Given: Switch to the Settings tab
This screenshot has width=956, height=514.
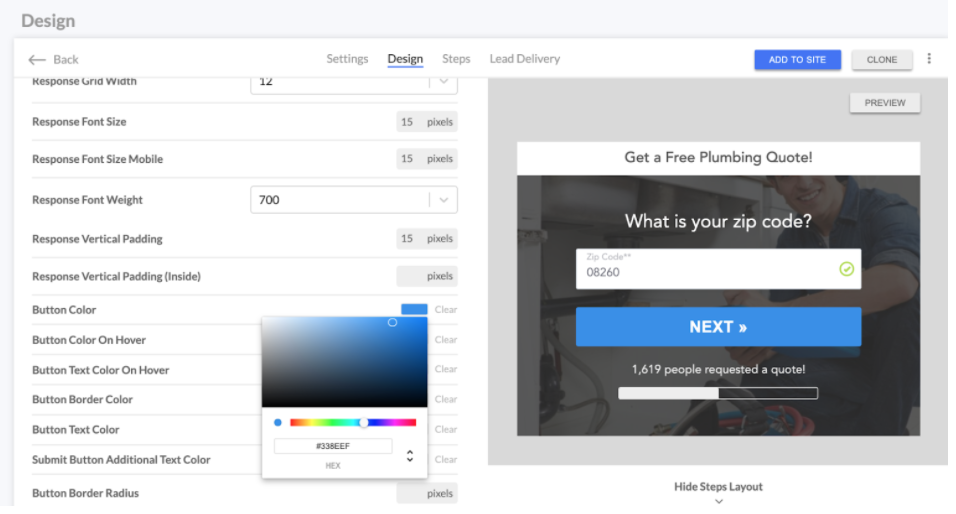Looking at the screenshot, I should pos(347,59).
